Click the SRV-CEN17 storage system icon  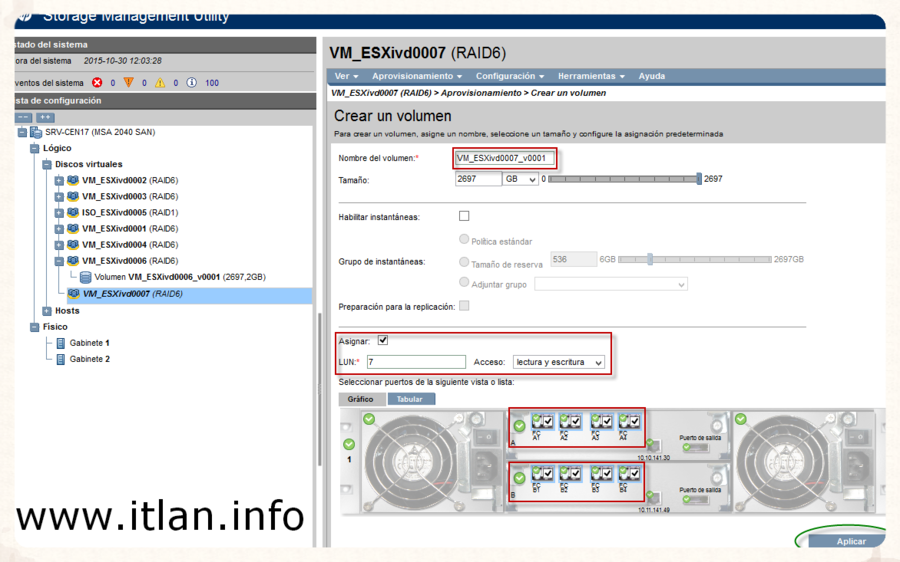click(x=36, y=132)
